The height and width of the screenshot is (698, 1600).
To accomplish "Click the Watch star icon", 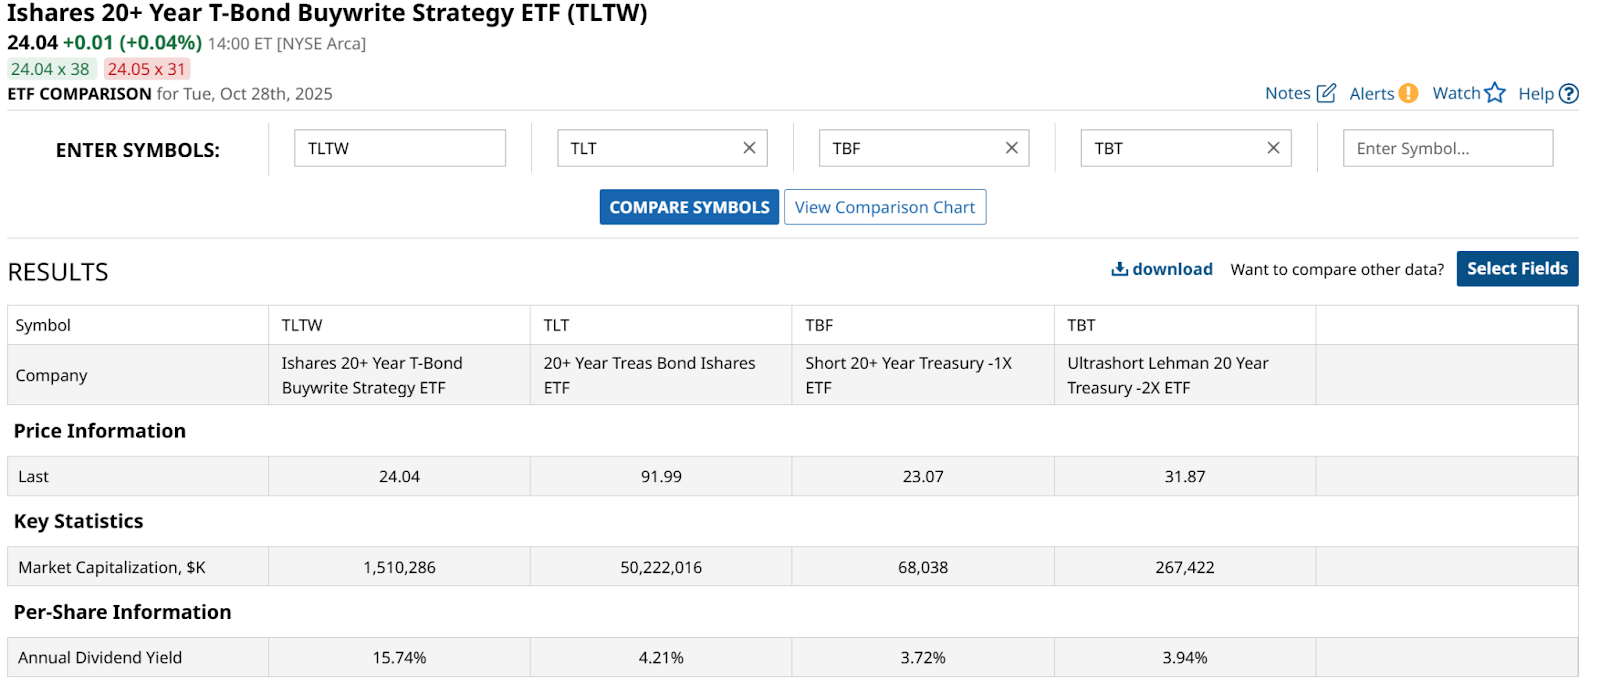I will pos(1495,93).
